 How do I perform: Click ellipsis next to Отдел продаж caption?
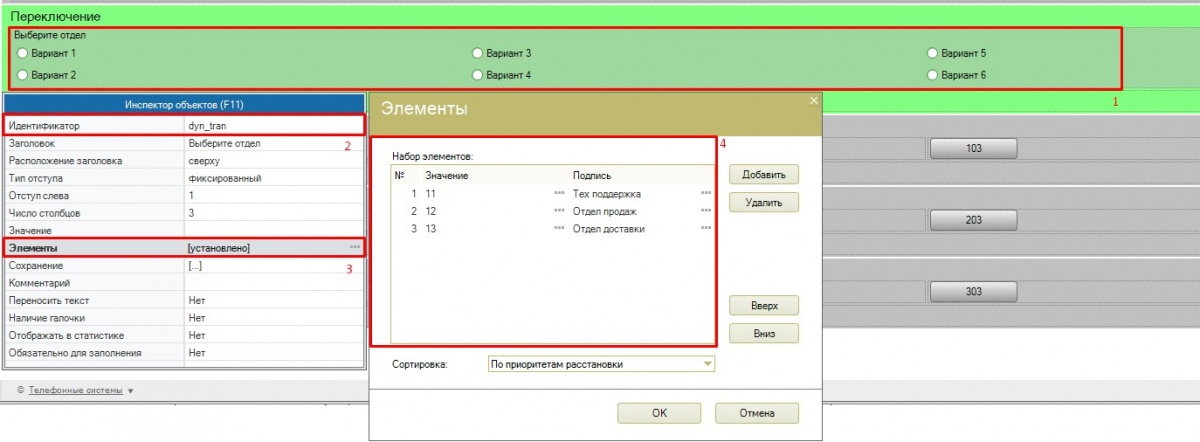[706, 211]
